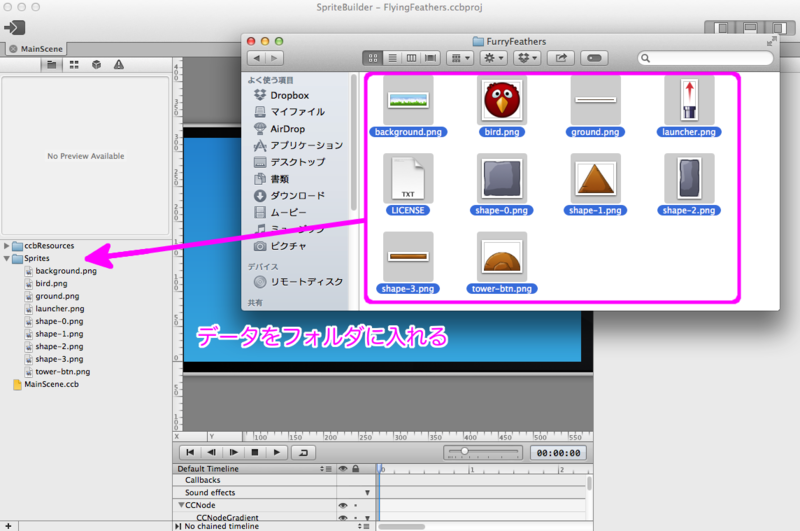The image size is (800, 531).
Task: Select the file view folder tab icon
Action: (52, 64)
